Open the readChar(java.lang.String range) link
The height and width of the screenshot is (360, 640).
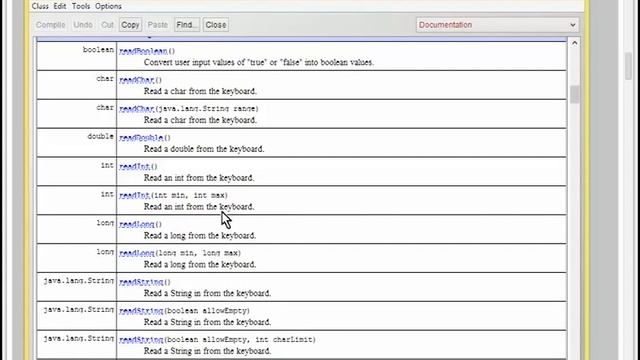click(137, 109)
